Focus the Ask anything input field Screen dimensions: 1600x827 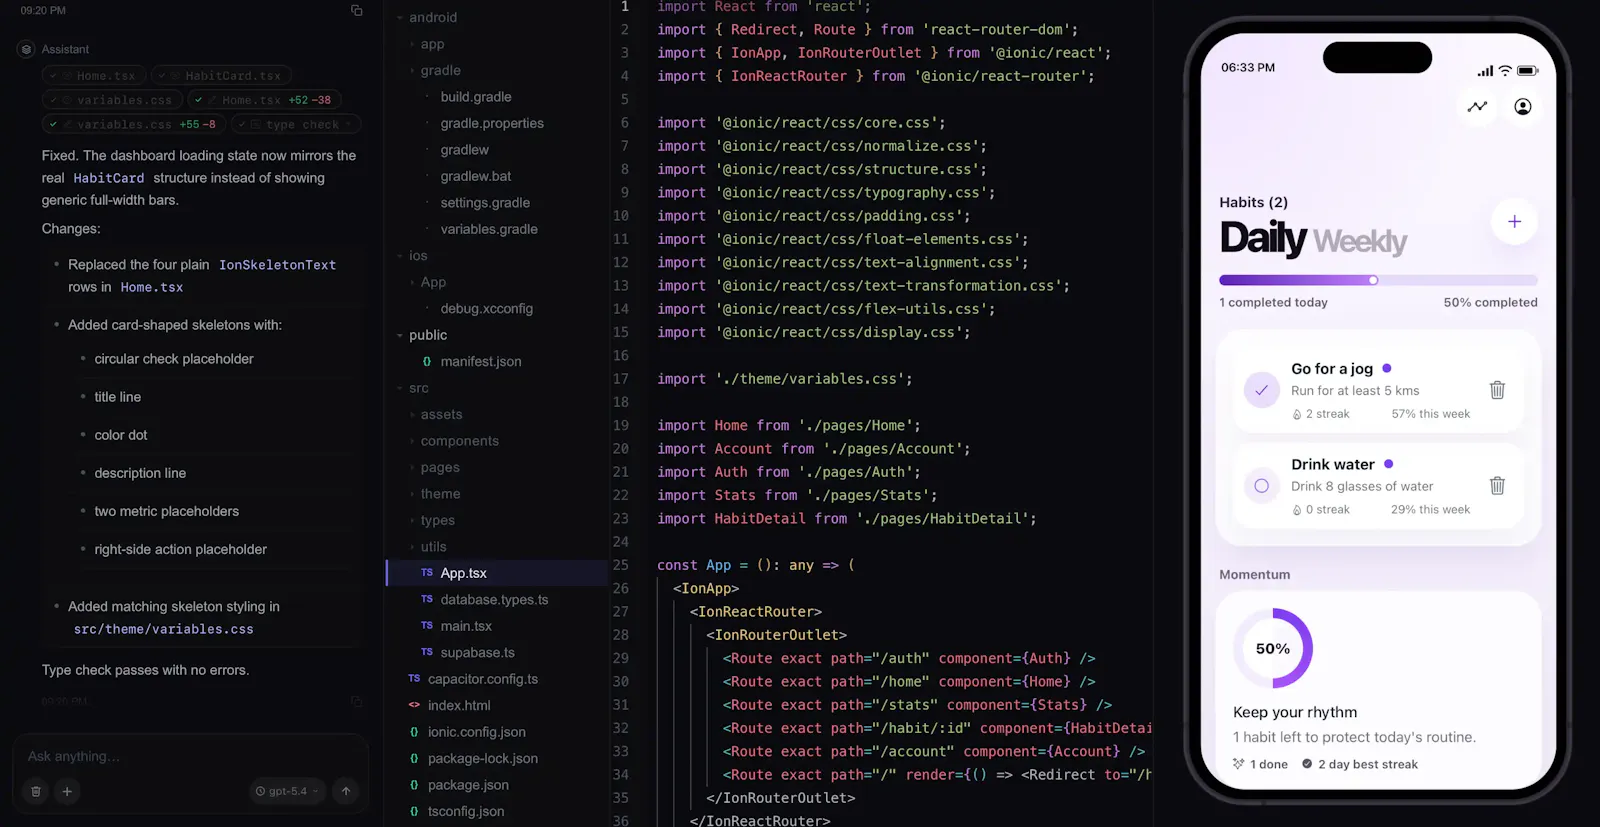[188, 756]
